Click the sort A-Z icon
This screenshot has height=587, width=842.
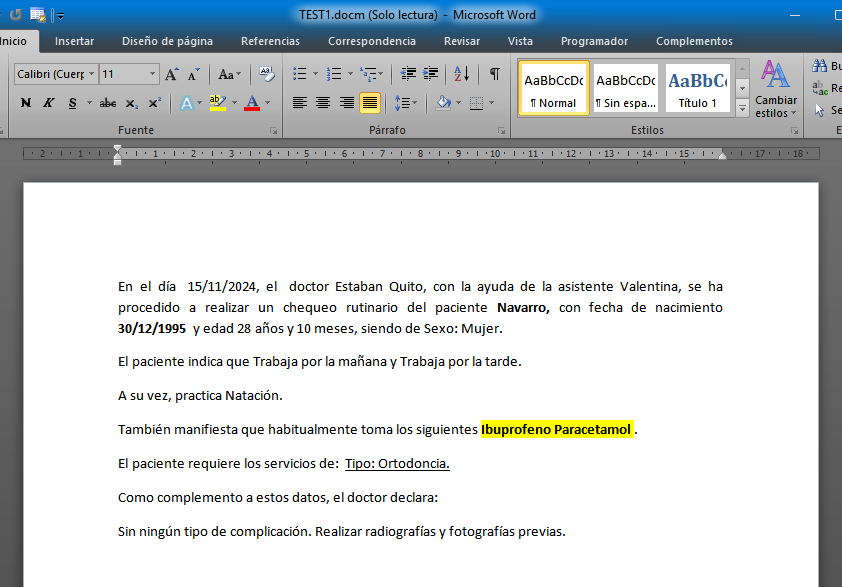(x=461, y=74)
